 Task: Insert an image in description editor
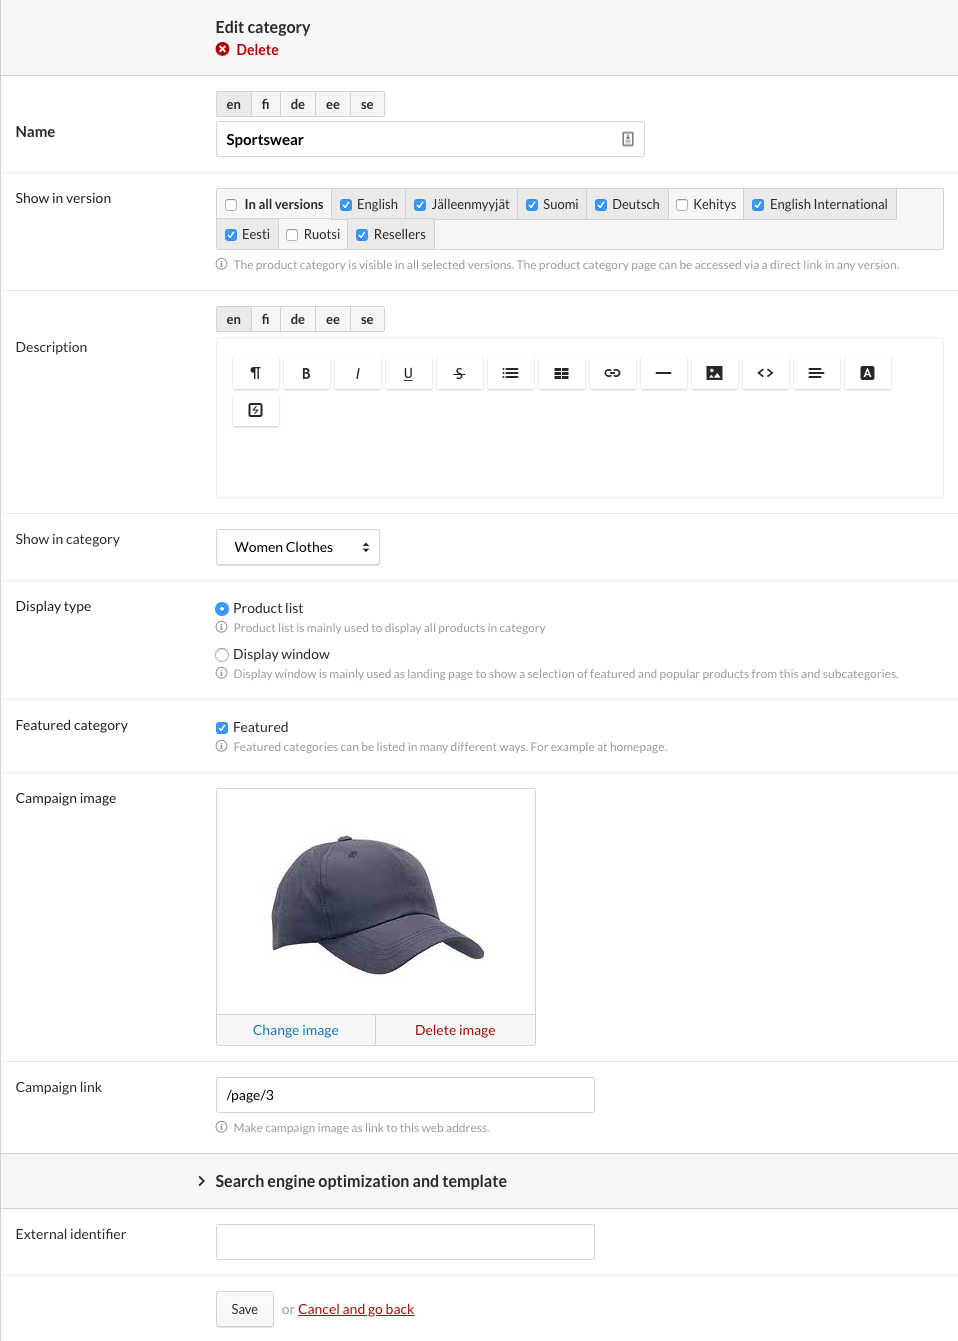tap(714, 373)
